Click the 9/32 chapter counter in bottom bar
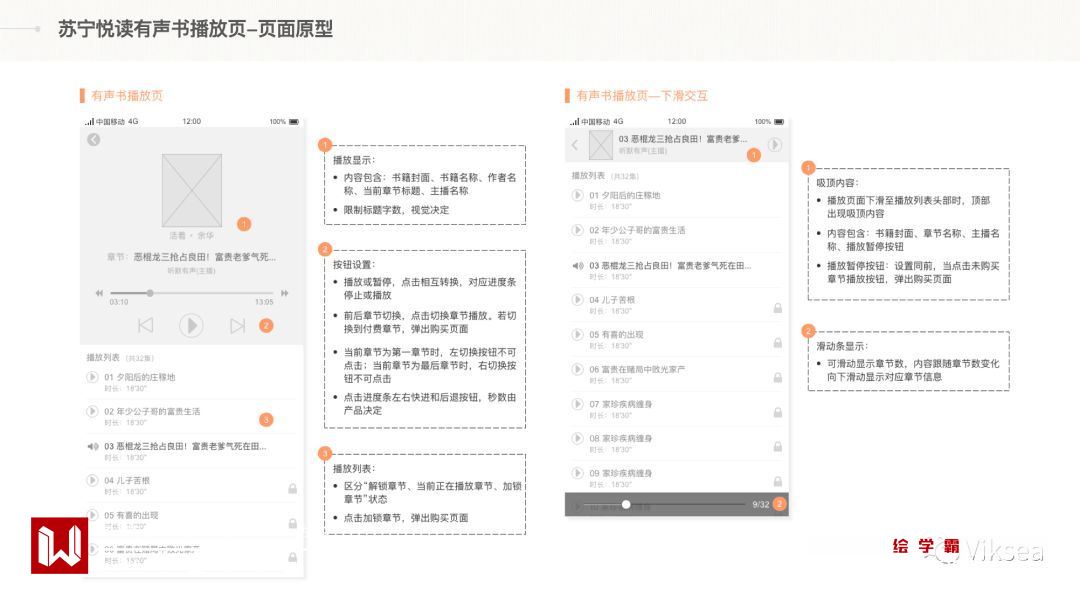1080x596 pixels. pyautogui.click(x=760, y=504)
